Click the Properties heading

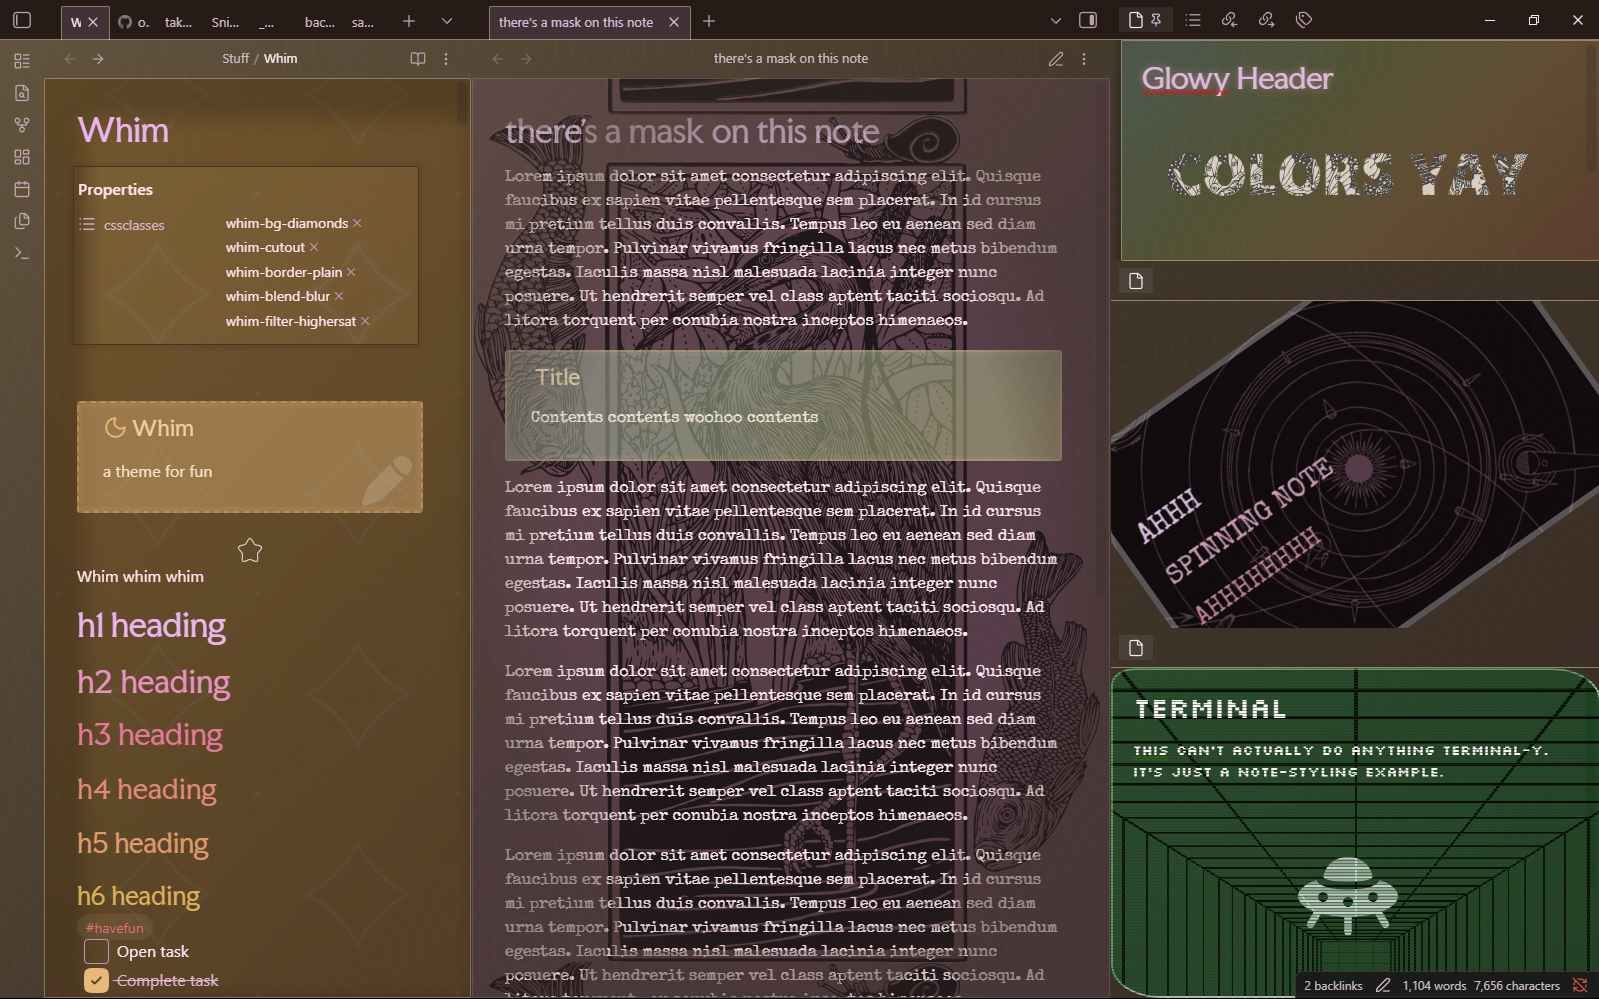pos(116,190)
